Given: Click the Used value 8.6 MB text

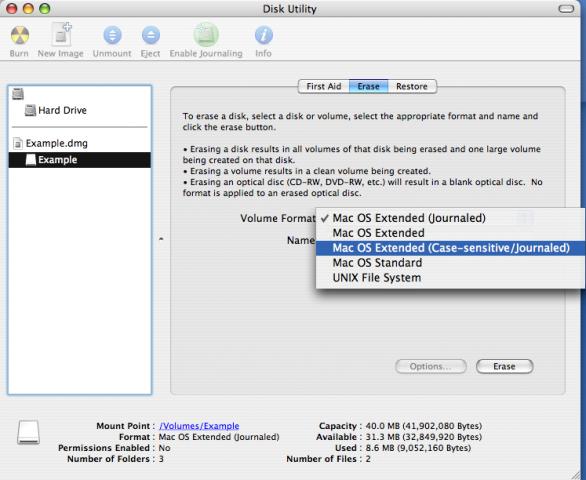Looking at the screenshot, I should (x=418, y=448).
